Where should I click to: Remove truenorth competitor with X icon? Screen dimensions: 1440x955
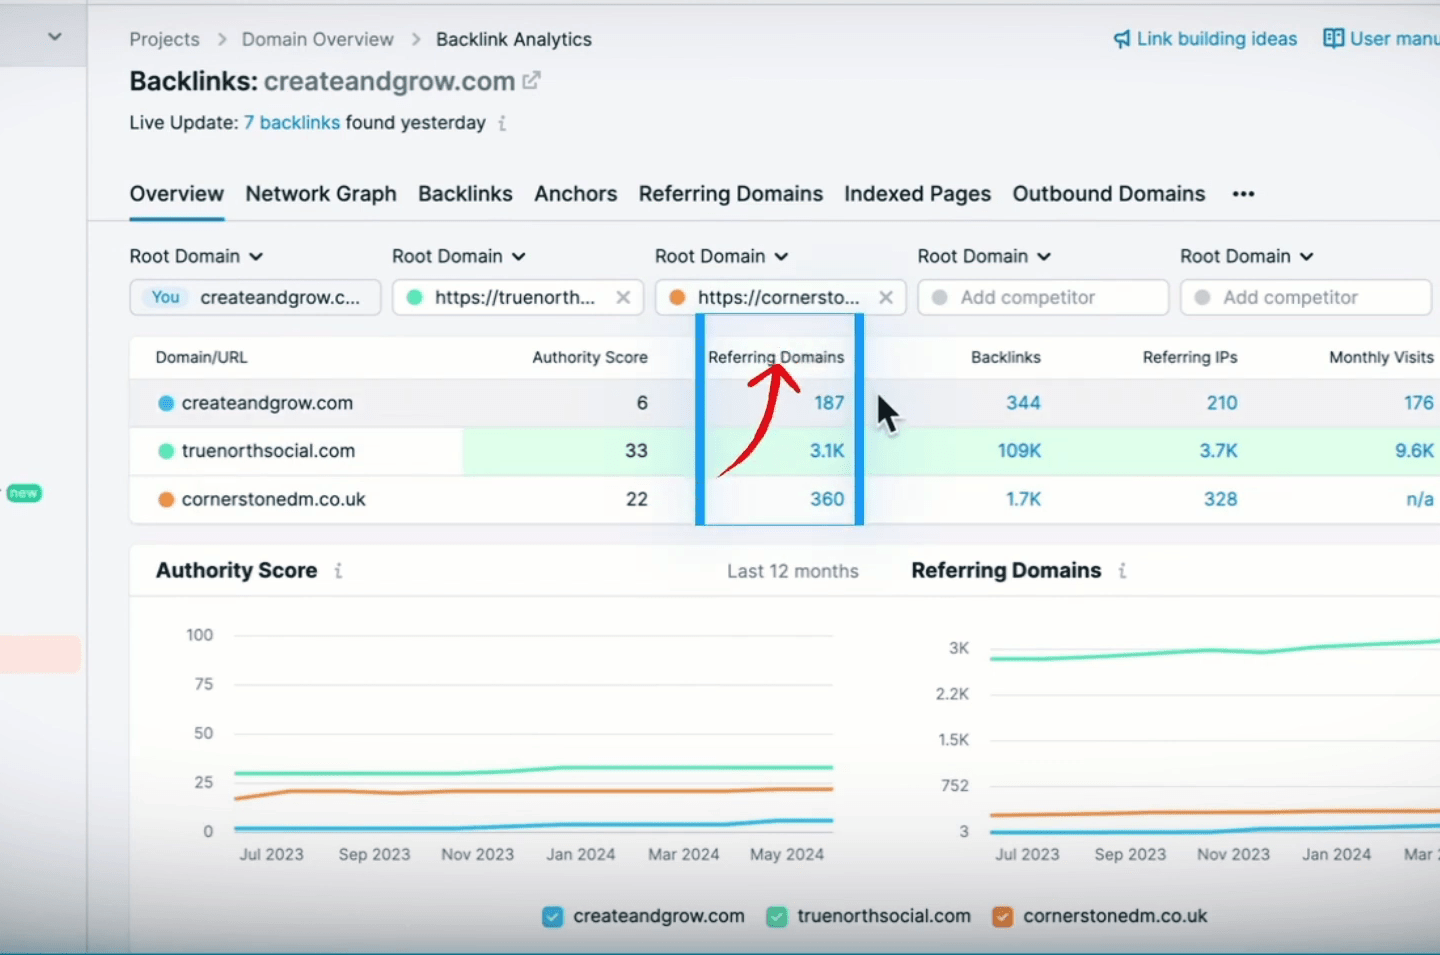click(x=623, y=297)
